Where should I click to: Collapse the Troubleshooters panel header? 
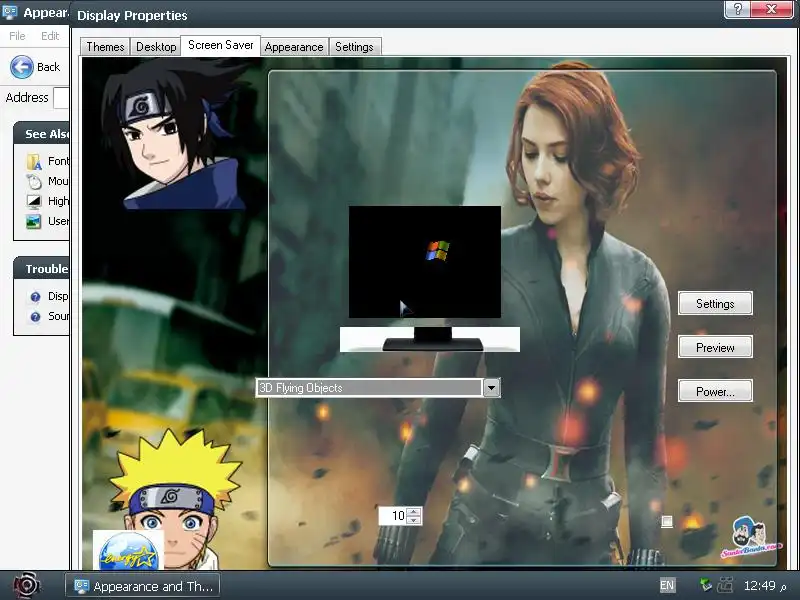(41, 269)
